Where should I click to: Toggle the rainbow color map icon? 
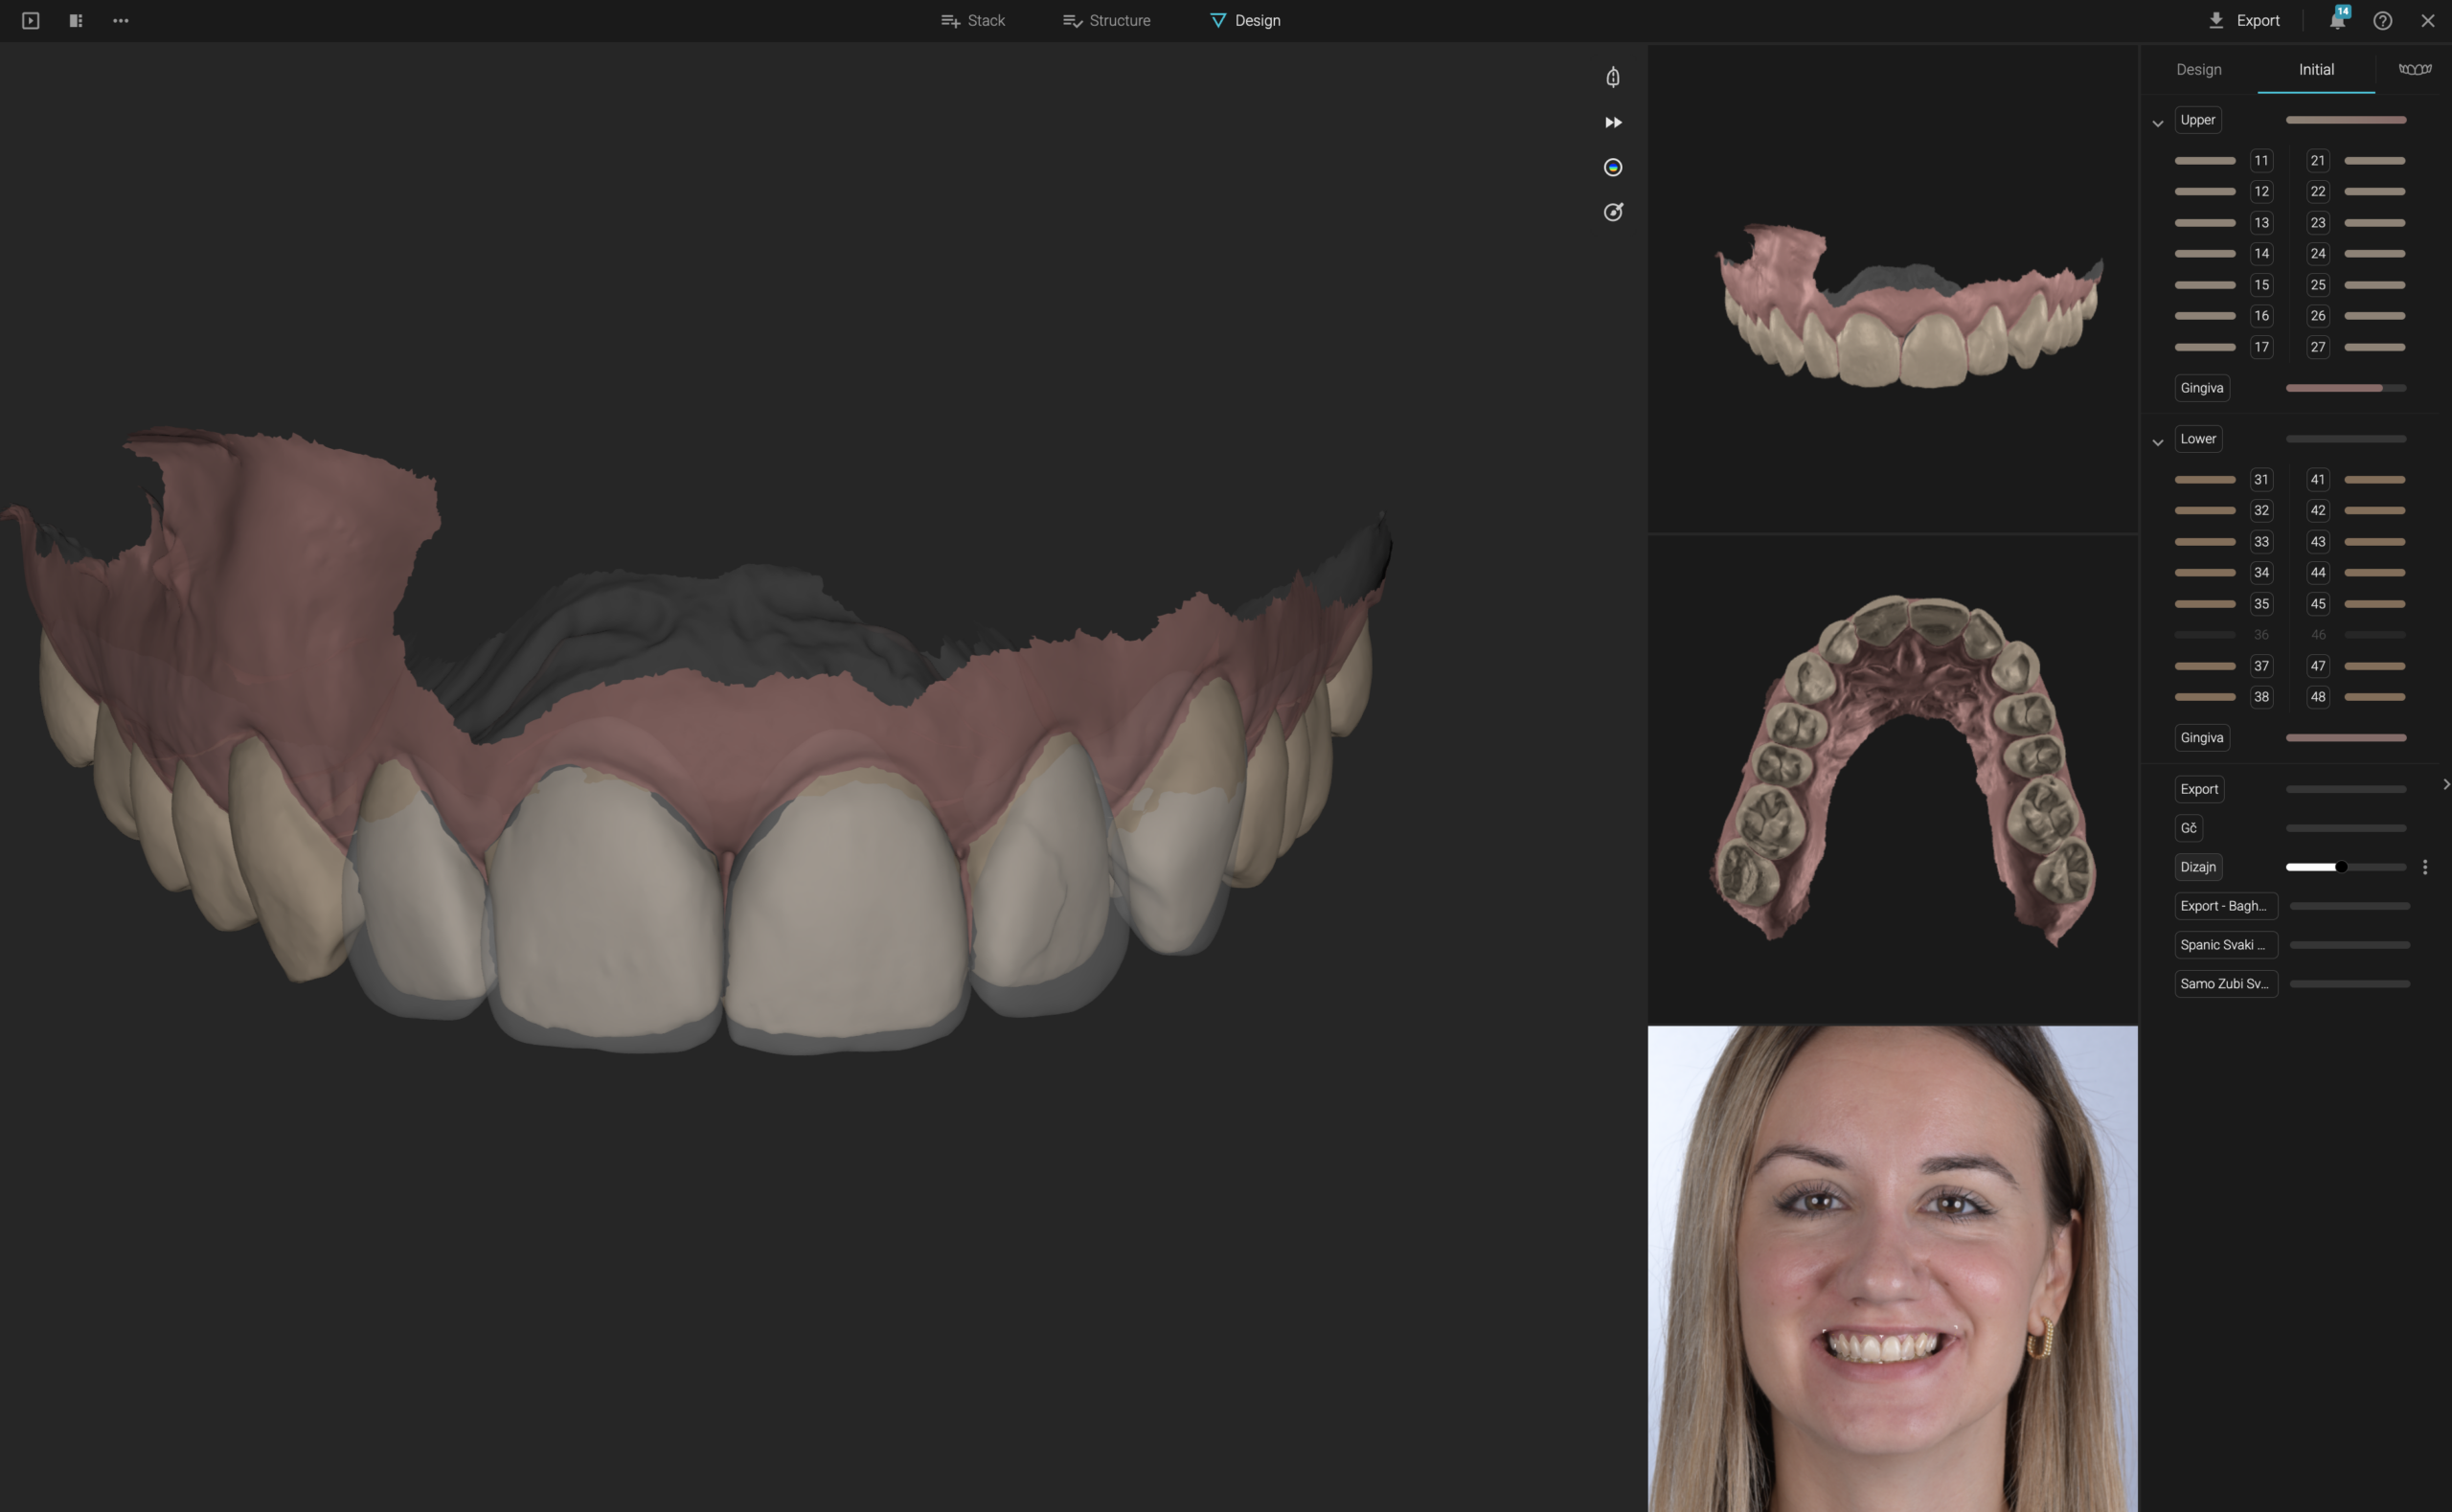1612,167
